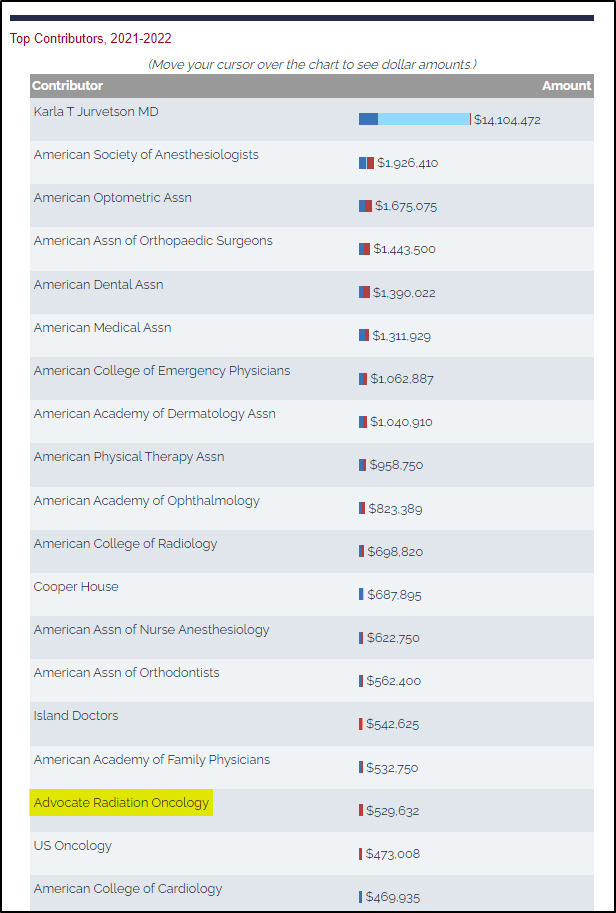
Task: Click the Karla T Jurvetson MD bar chart
Action: pyautogui.click(x=415, y=119)
